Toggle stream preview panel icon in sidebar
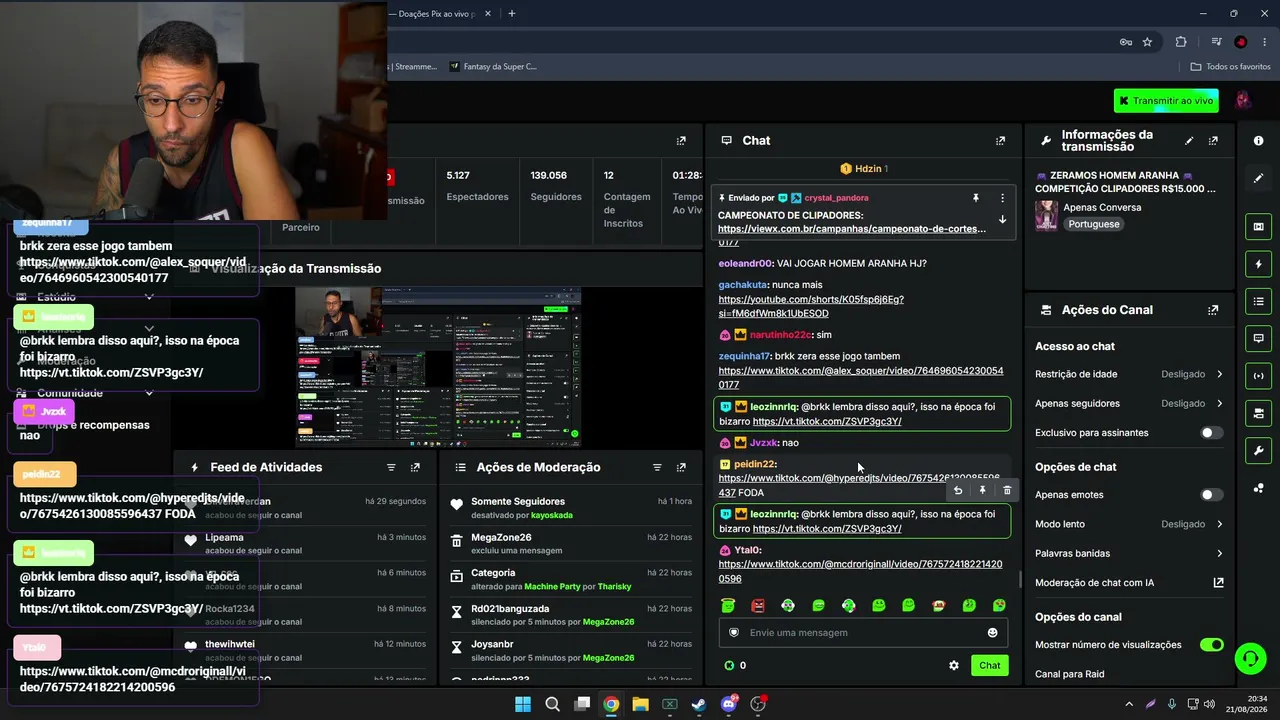The width and height of the screenshot is (1280, 720). pyautogui.click(x=1258, y=227)
